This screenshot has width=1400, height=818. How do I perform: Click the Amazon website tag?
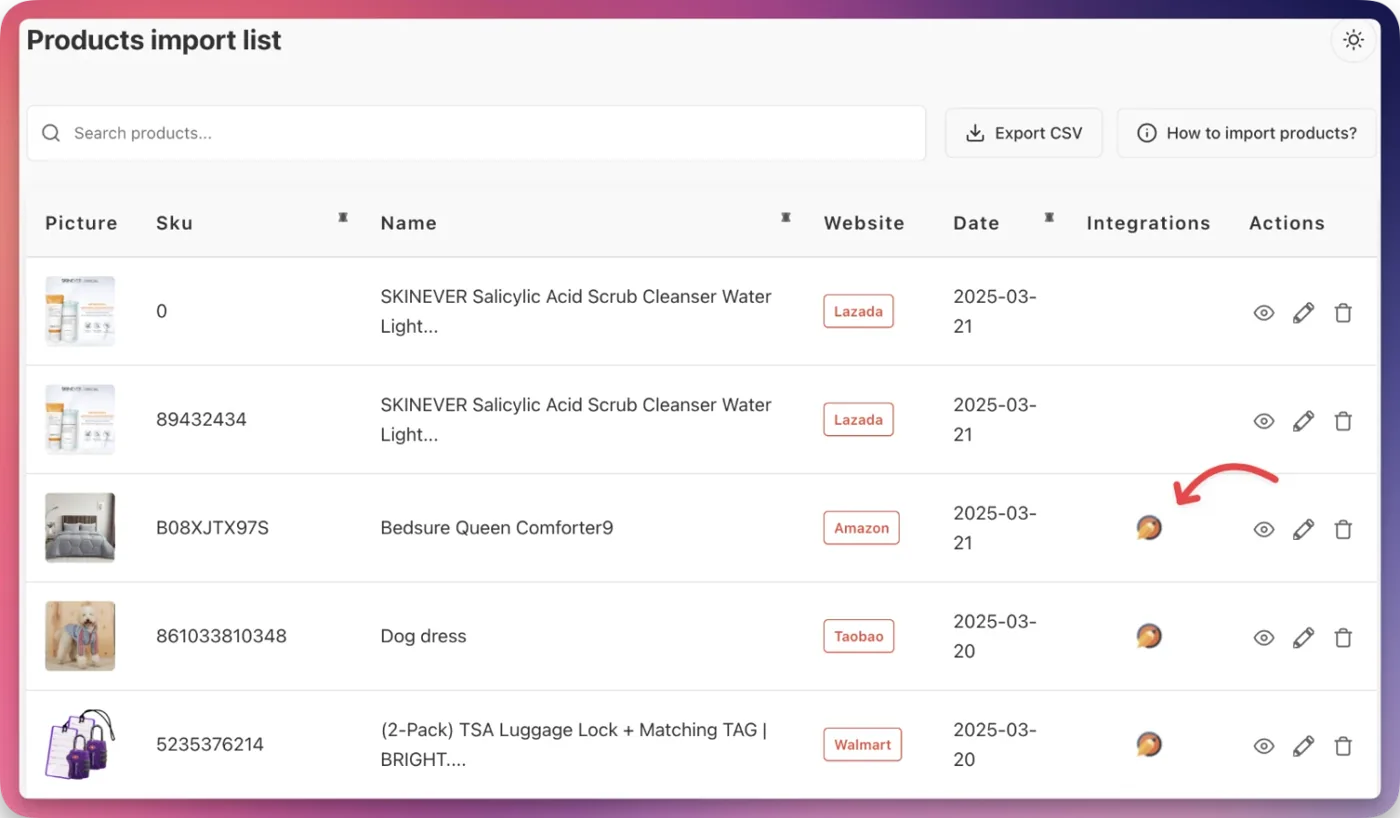861,527
